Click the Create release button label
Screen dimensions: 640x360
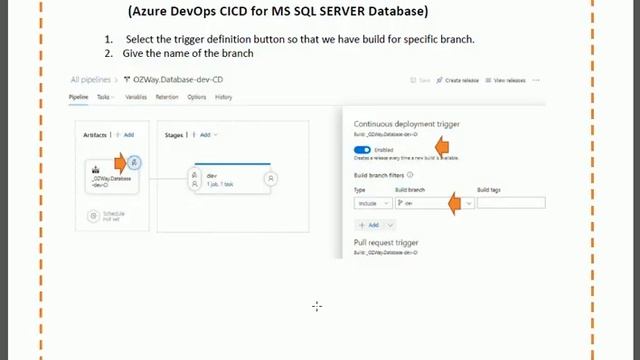pos(462,80)
